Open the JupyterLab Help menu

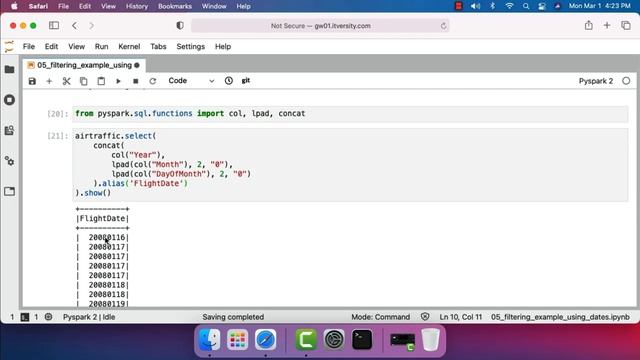pyautogui.click(x=223, y=47)
